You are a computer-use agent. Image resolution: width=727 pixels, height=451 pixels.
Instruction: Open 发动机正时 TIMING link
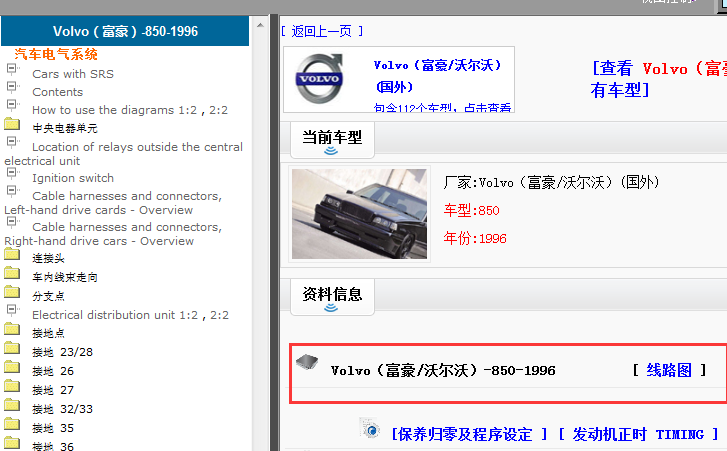point(638,435)
